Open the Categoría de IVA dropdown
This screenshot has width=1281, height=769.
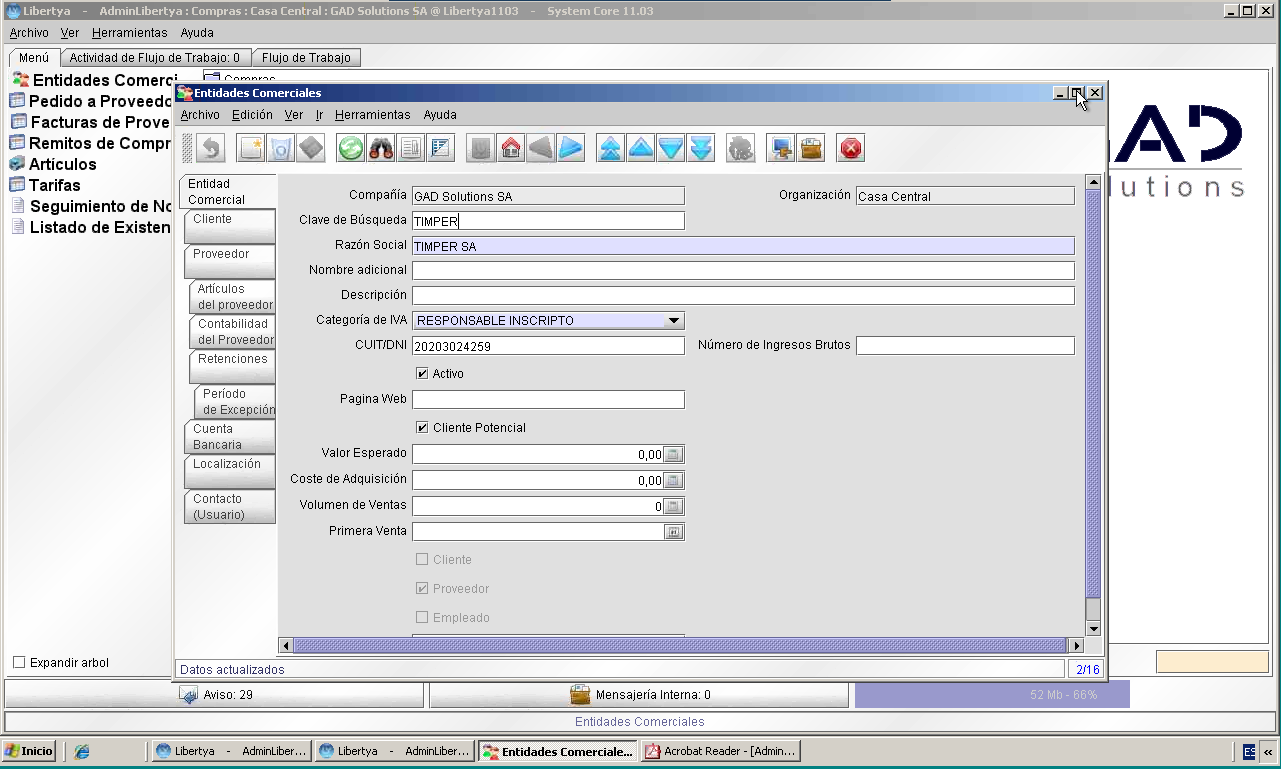coord(674,321)
